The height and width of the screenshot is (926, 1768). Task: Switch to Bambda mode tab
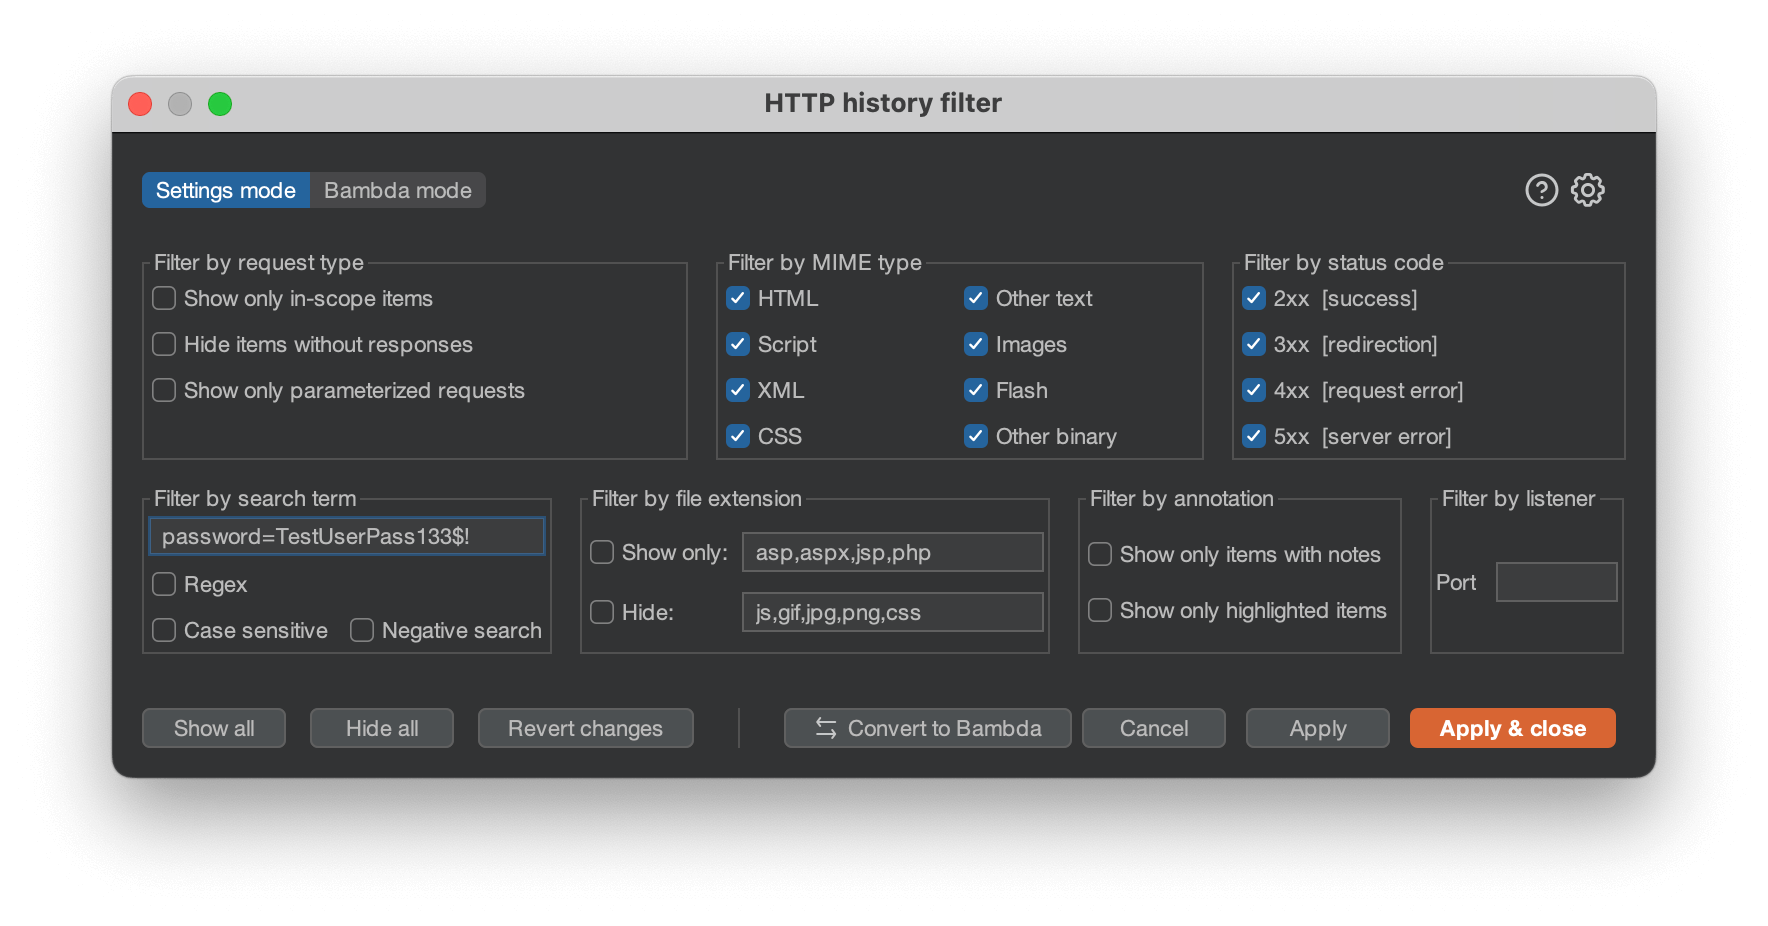(x=397, y=189)
